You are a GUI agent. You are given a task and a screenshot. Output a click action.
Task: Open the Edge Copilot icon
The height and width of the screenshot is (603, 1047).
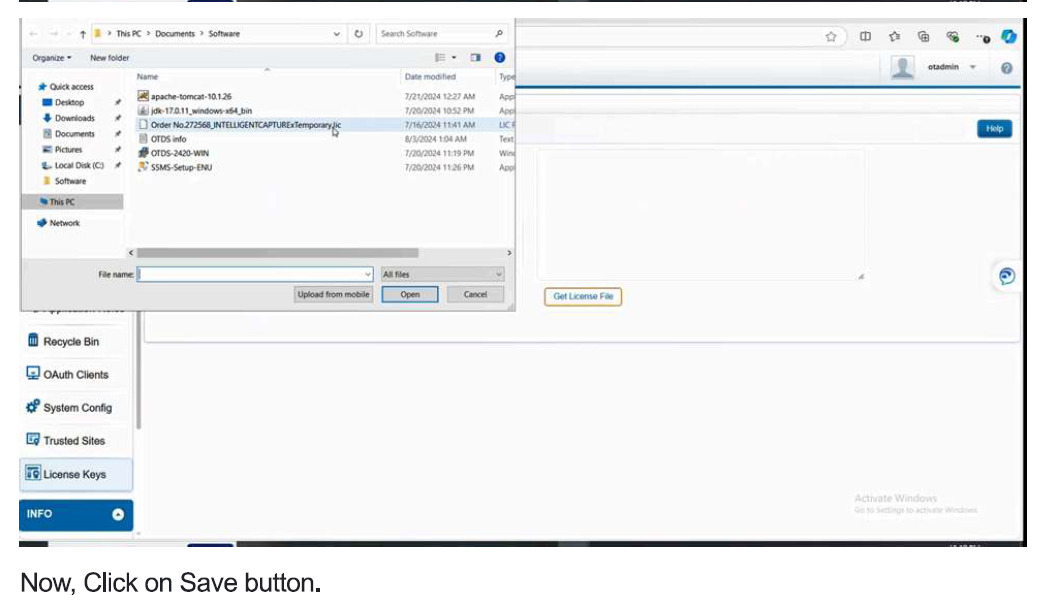coord(1009,37)
